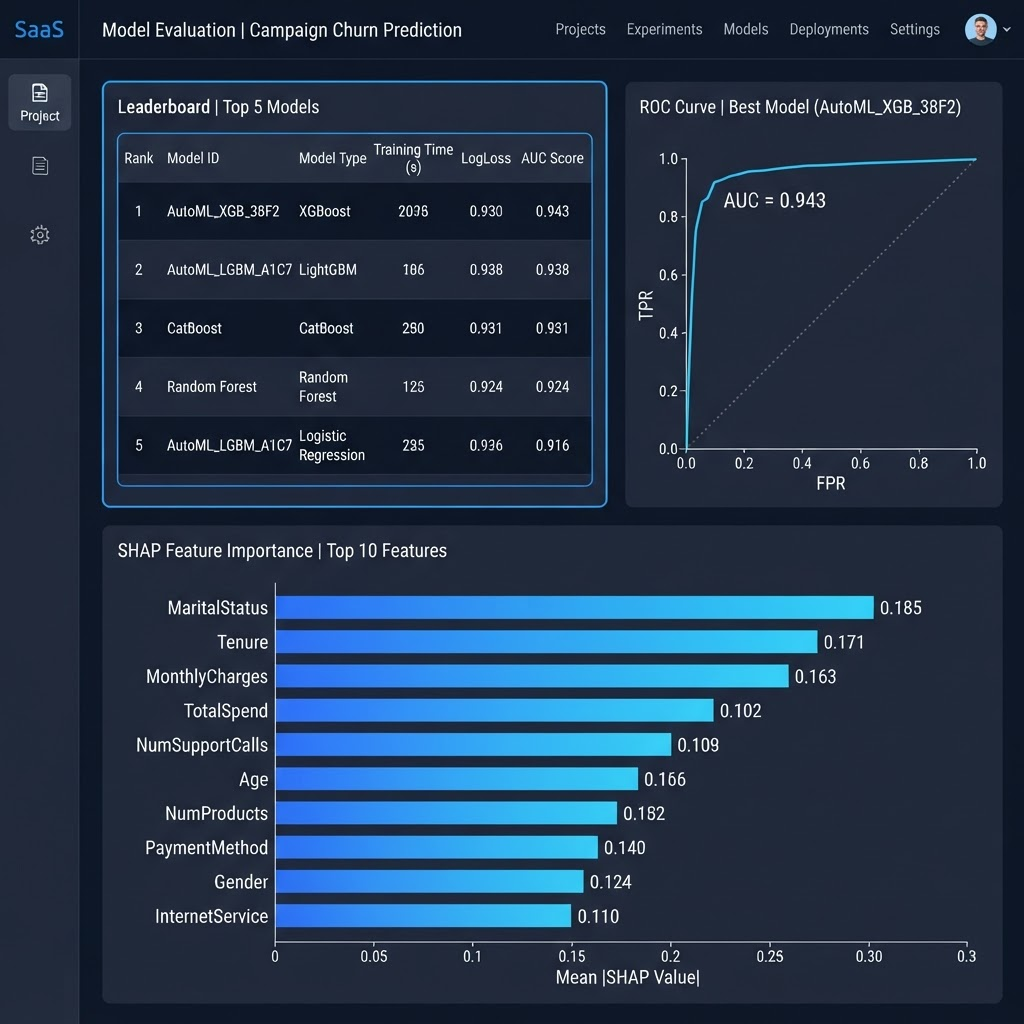Open the Project item in the sidebar
1024x1024 pixels.
tap(40, 103)
